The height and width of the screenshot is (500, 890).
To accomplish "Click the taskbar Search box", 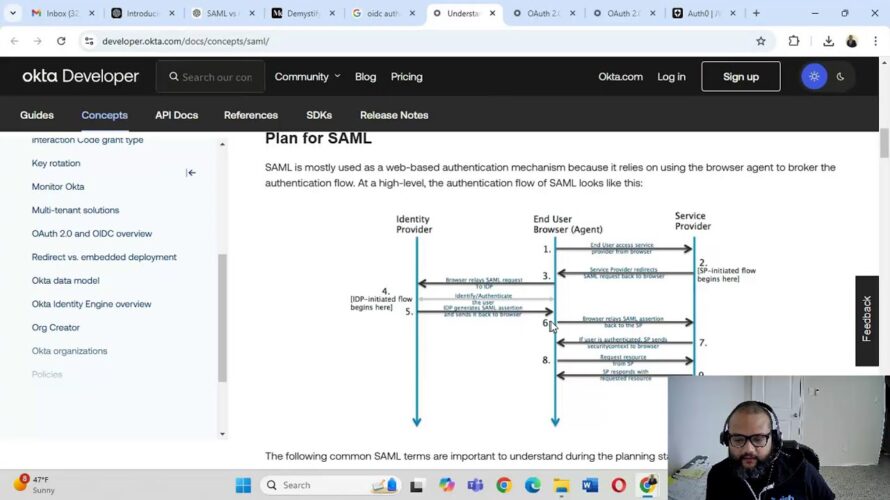I will coord(332,485).
